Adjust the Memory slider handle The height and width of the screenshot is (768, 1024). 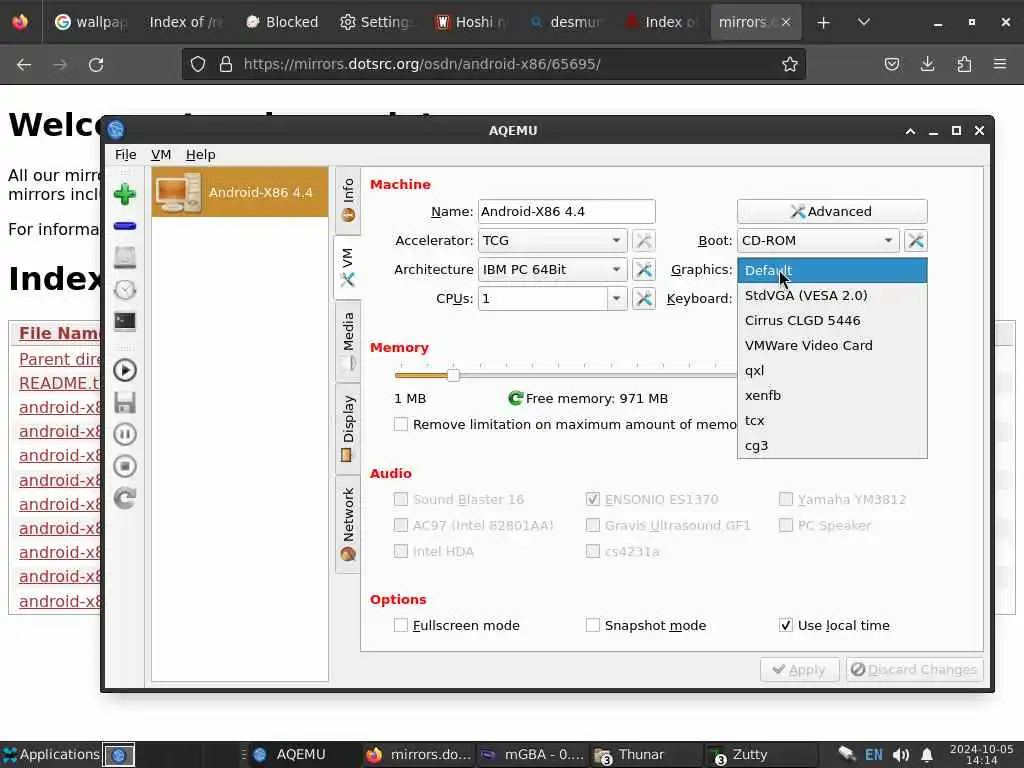(453, 375)
